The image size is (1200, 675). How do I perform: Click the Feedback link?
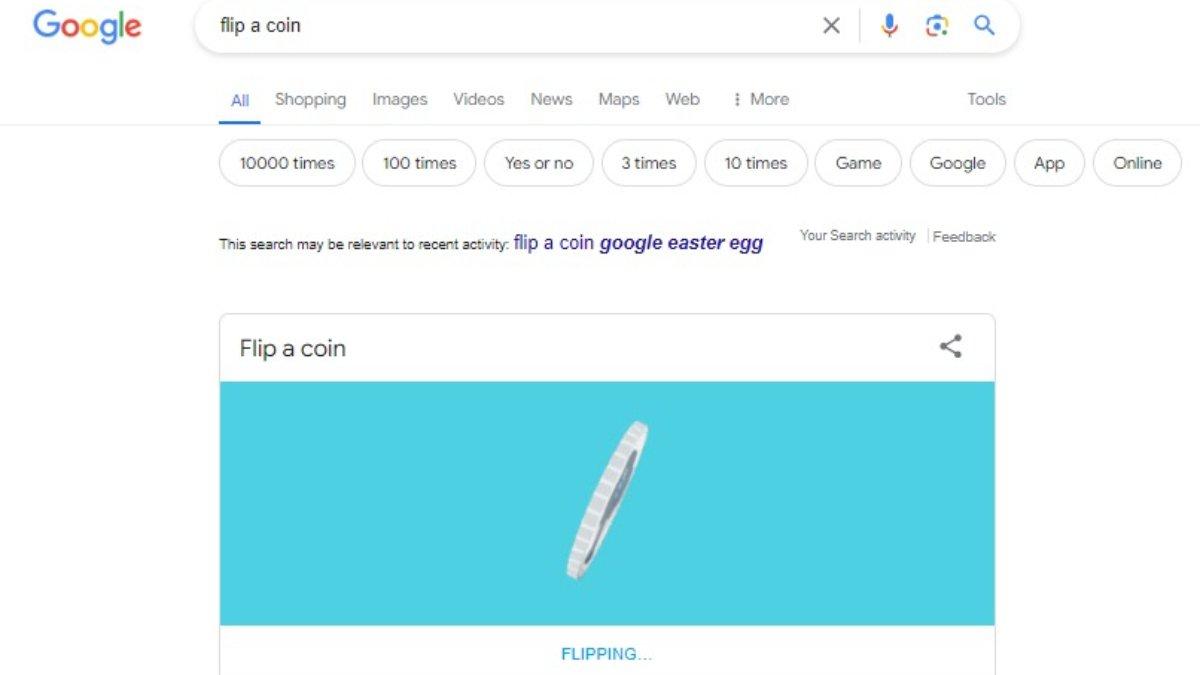pos(964,237)
